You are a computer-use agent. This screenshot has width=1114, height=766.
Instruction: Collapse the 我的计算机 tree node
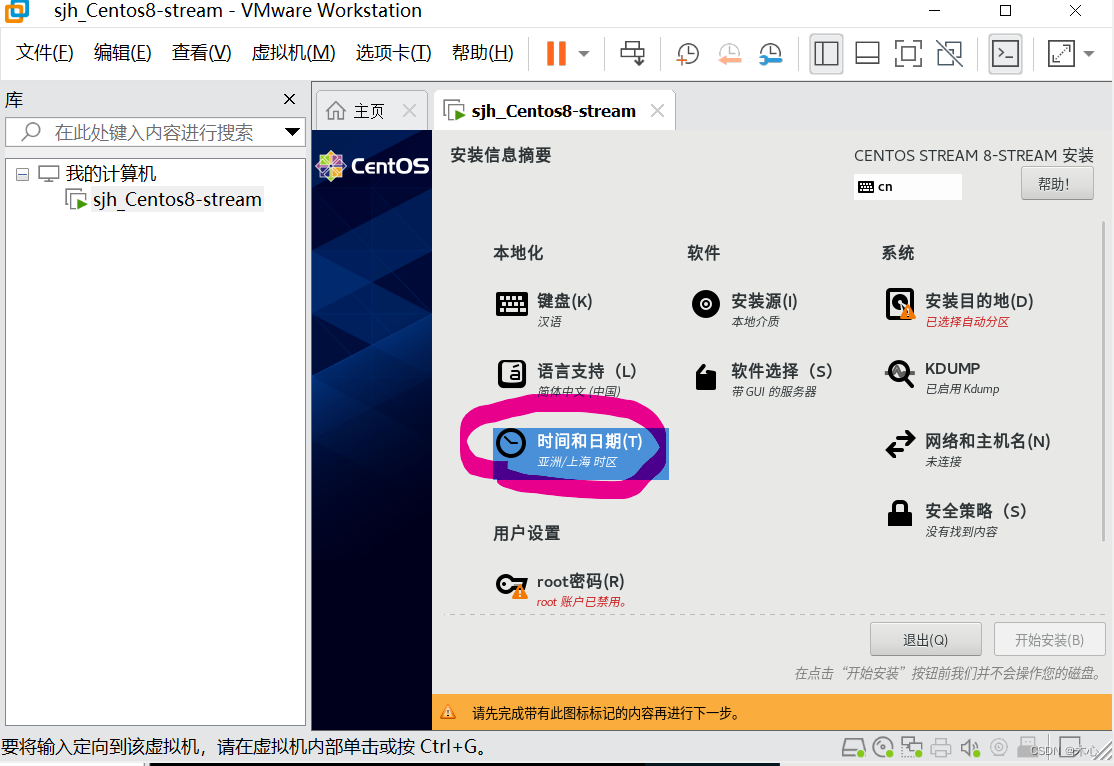(x=23, y=174)
